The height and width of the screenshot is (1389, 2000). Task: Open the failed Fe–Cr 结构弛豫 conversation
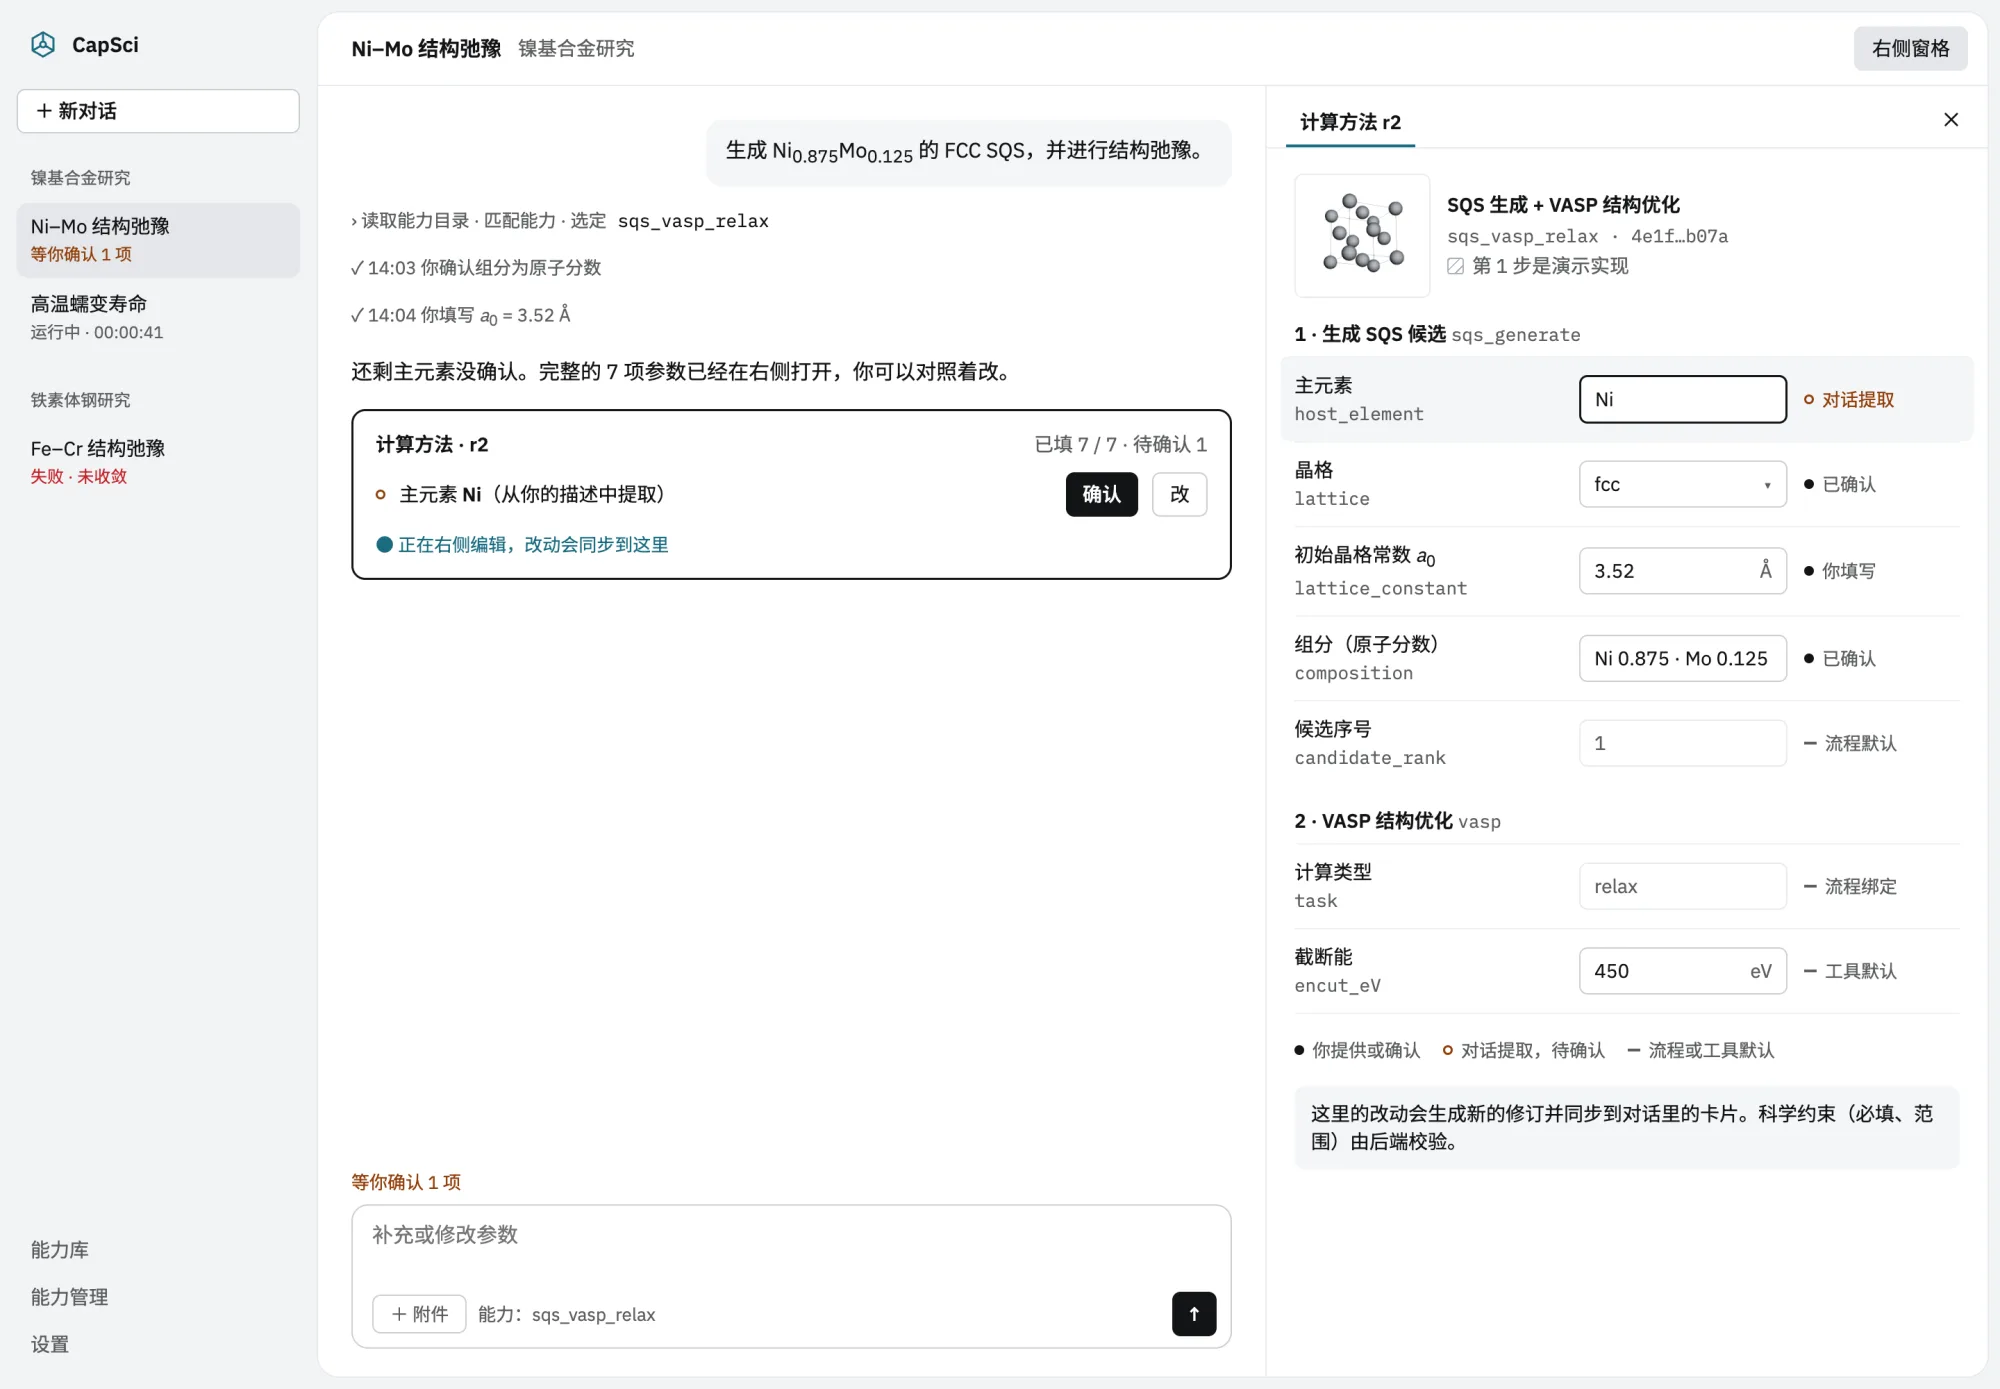[158, 461]
